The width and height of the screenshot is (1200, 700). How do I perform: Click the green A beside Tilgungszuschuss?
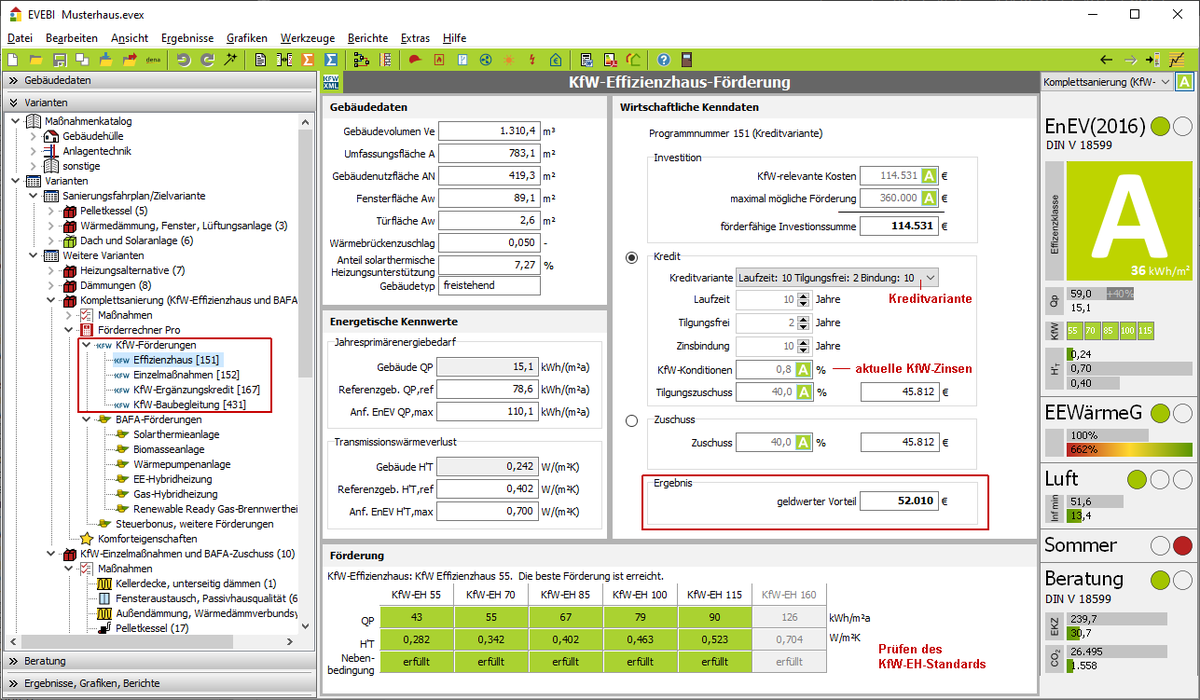802,392
